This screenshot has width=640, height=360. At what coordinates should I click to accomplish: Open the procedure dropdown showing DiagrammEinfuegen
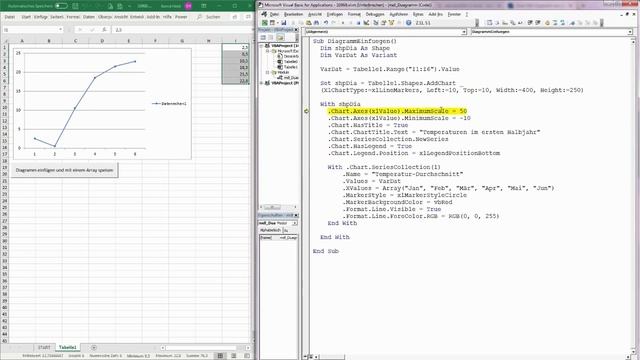click(x=630, y=32)
